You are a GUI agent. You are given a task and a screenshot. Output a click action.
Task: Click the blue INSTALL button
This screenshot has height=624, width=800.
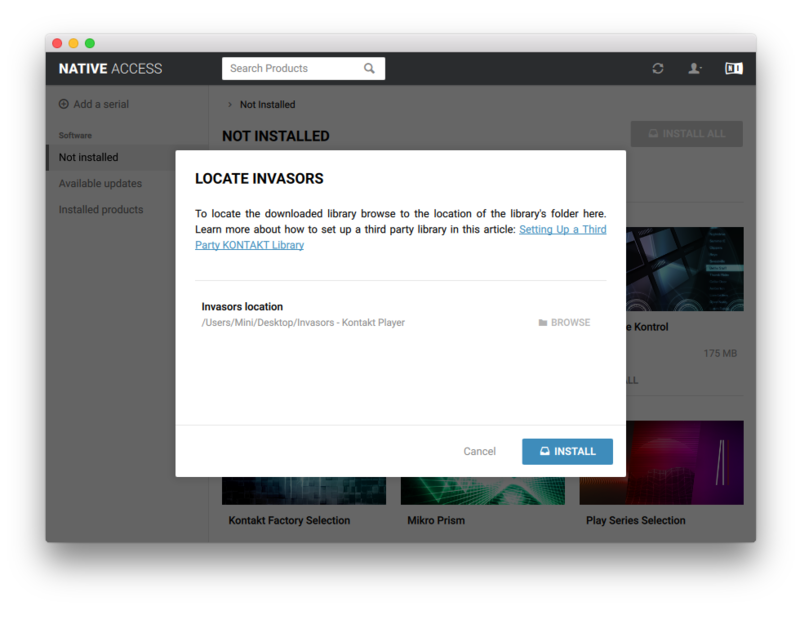567,452
